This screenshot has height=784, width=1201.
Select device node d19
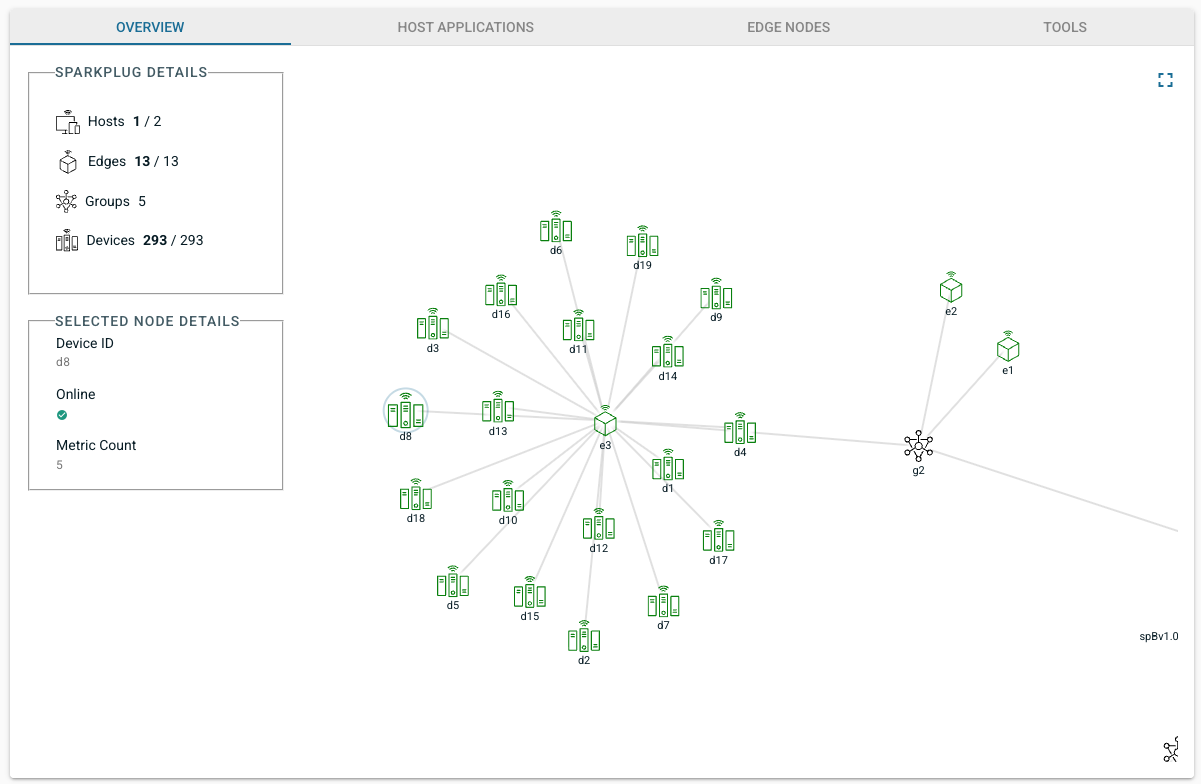coord(643,242)
